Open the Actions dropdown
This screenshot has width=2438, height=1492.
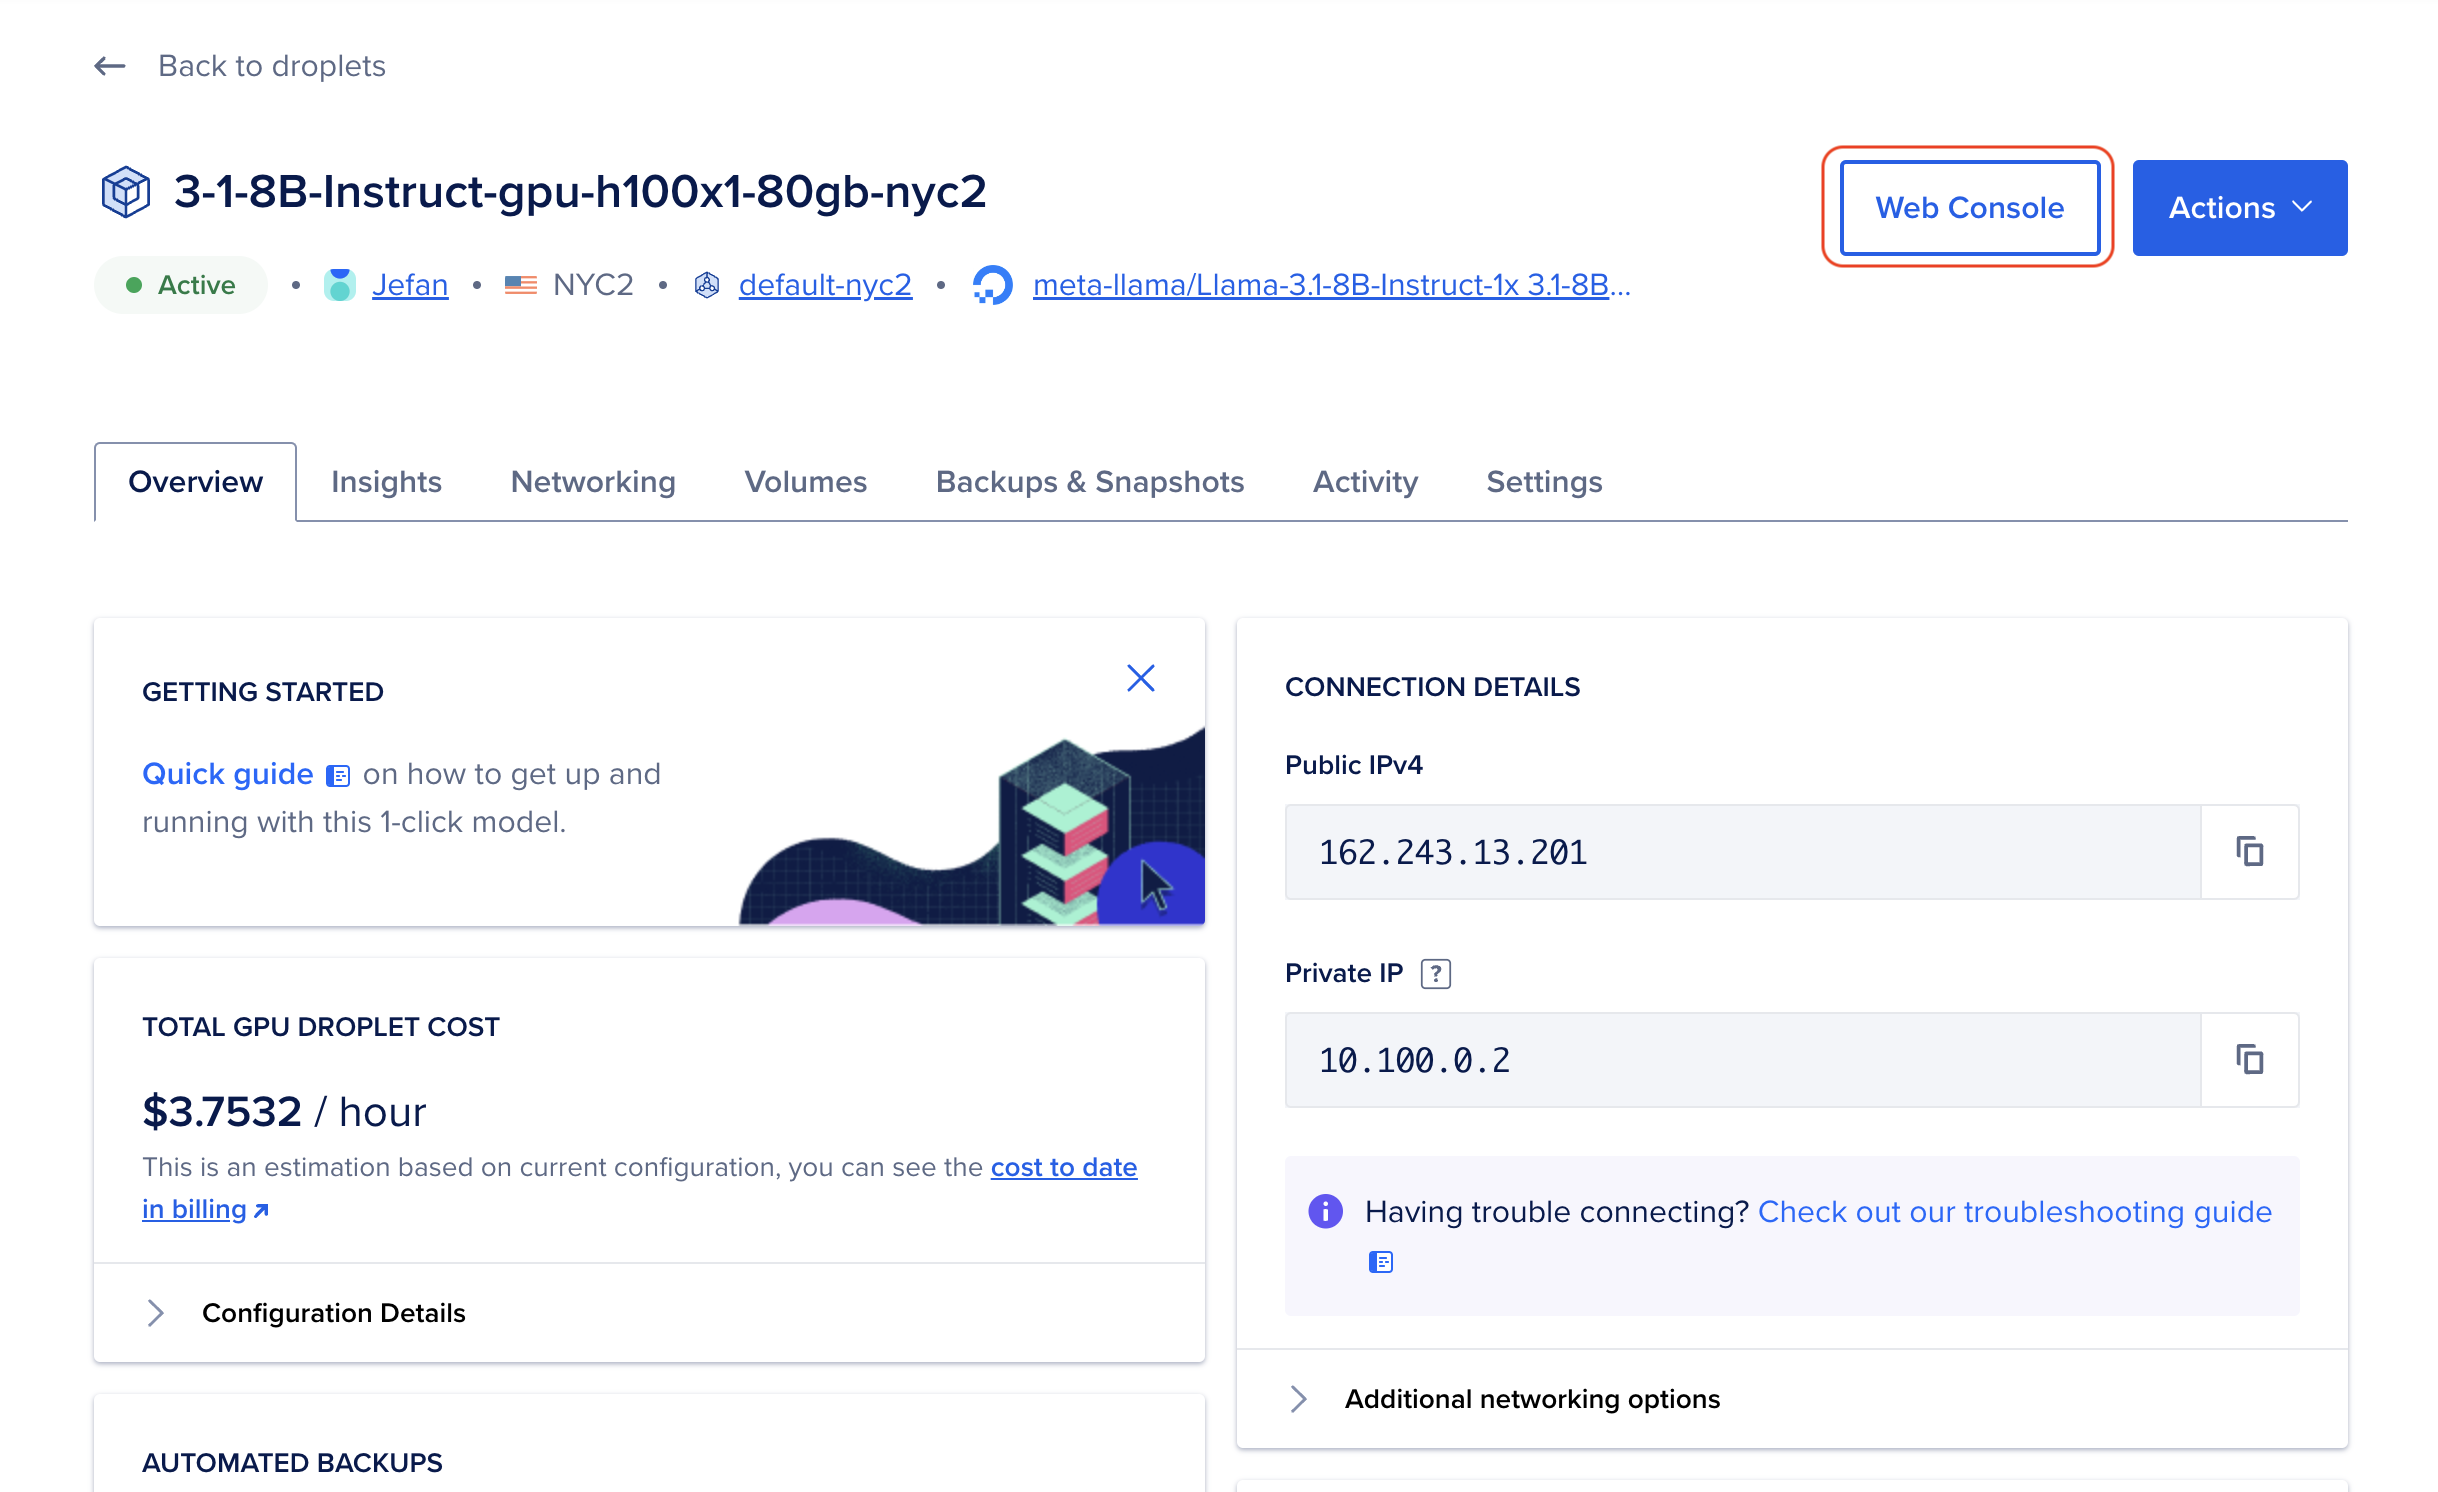coord(2240,207)
